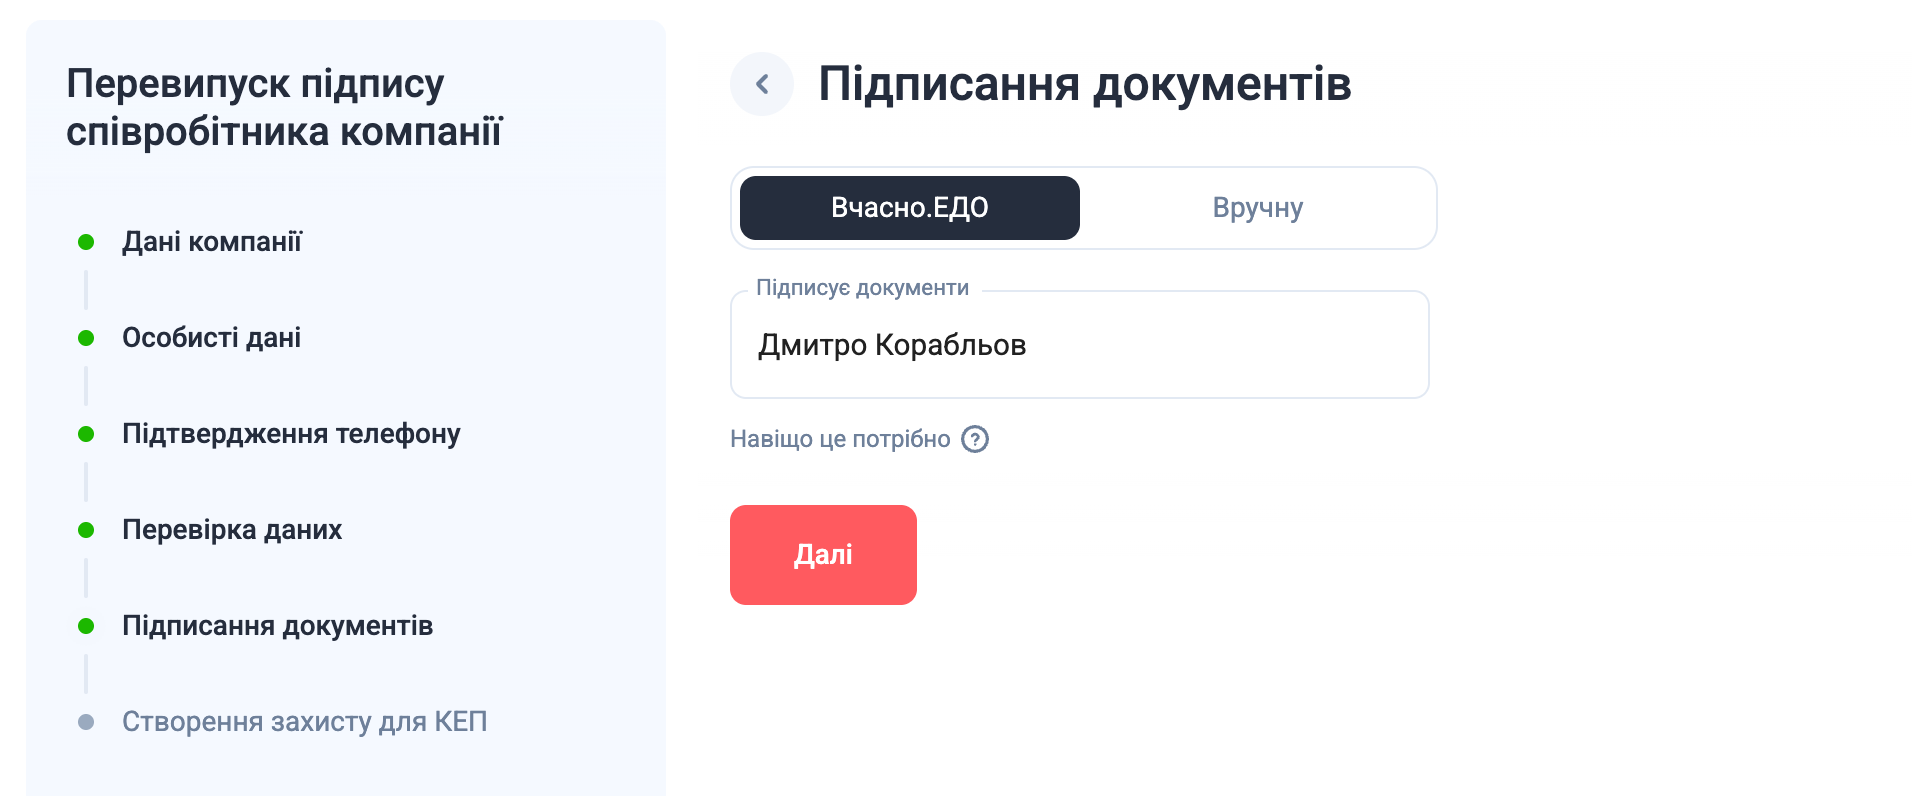Open the Перевірка даних step
Viewport: 1912px width, 796px height.
232,530
